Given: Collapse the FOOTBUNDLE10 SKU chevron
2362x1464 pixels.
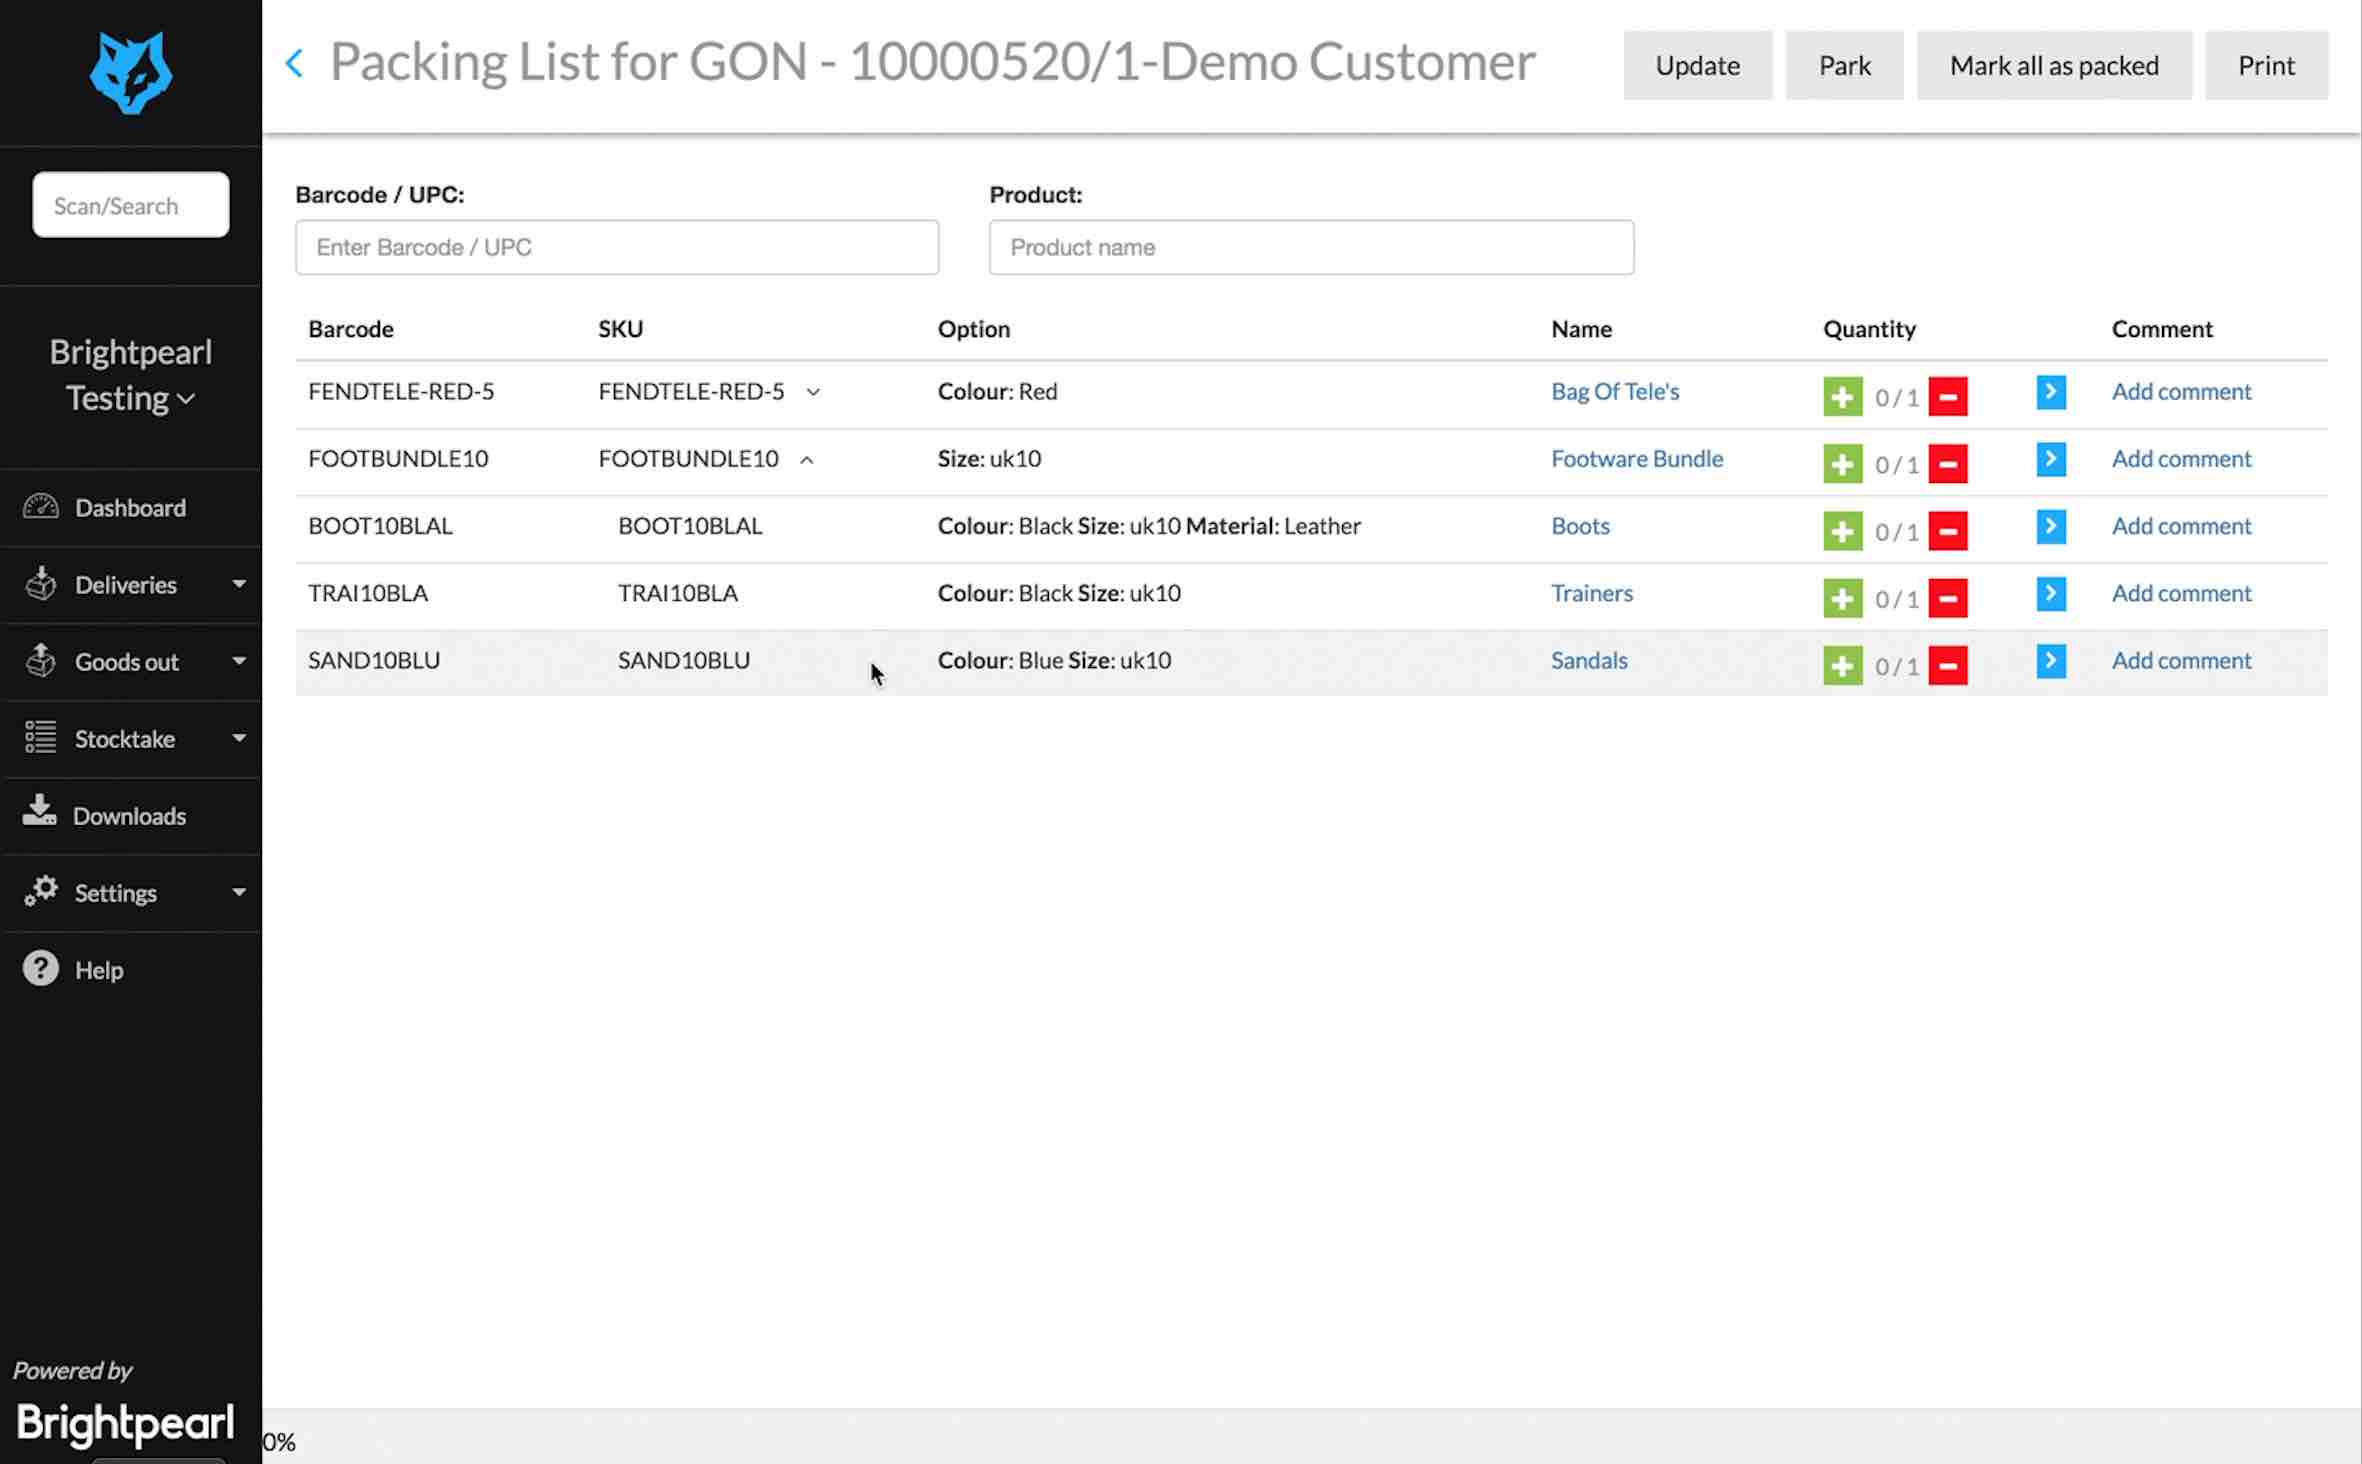Looking at the screenshot, I should click(x=807, y=460).
